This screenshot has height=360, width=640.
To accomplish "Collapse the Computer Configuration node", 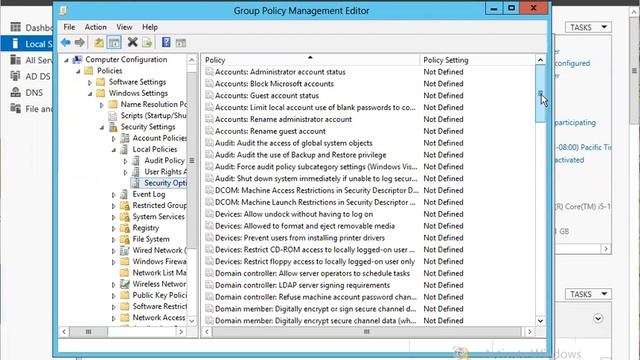I will (x=67, y=60).
